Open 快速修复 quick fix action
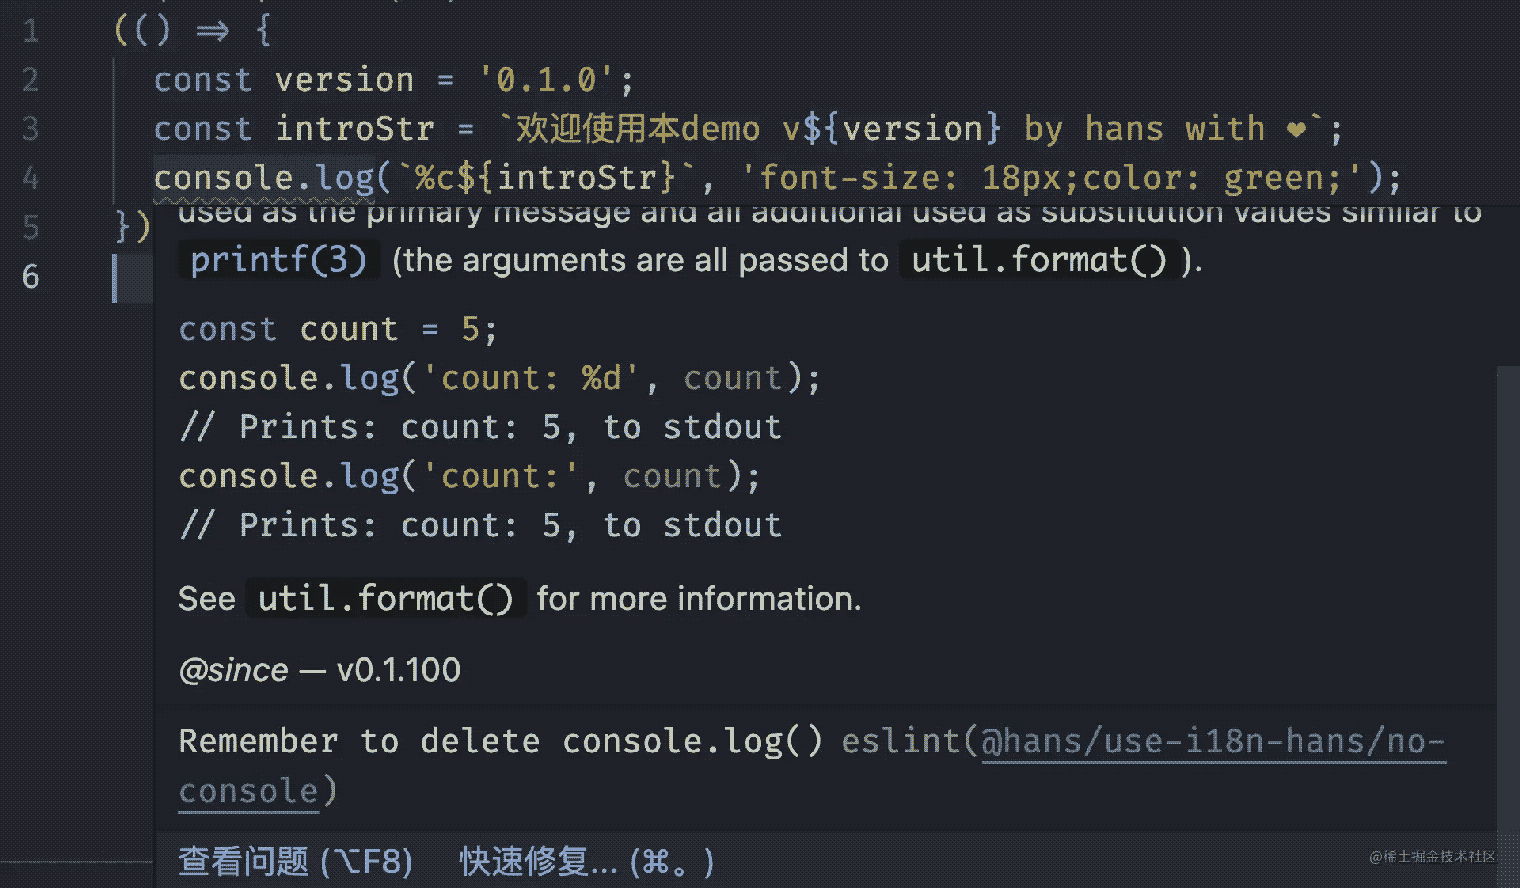The height and width of the screenshot is (888, 1520). tap(586, 861)
